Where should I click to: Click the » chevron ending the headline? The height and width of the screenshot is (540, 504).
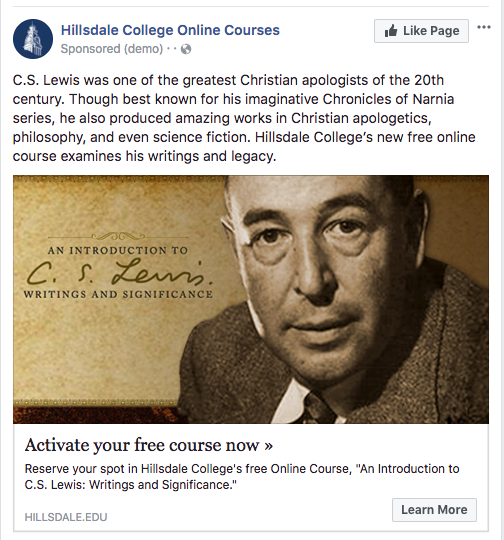tap(269, 446)
